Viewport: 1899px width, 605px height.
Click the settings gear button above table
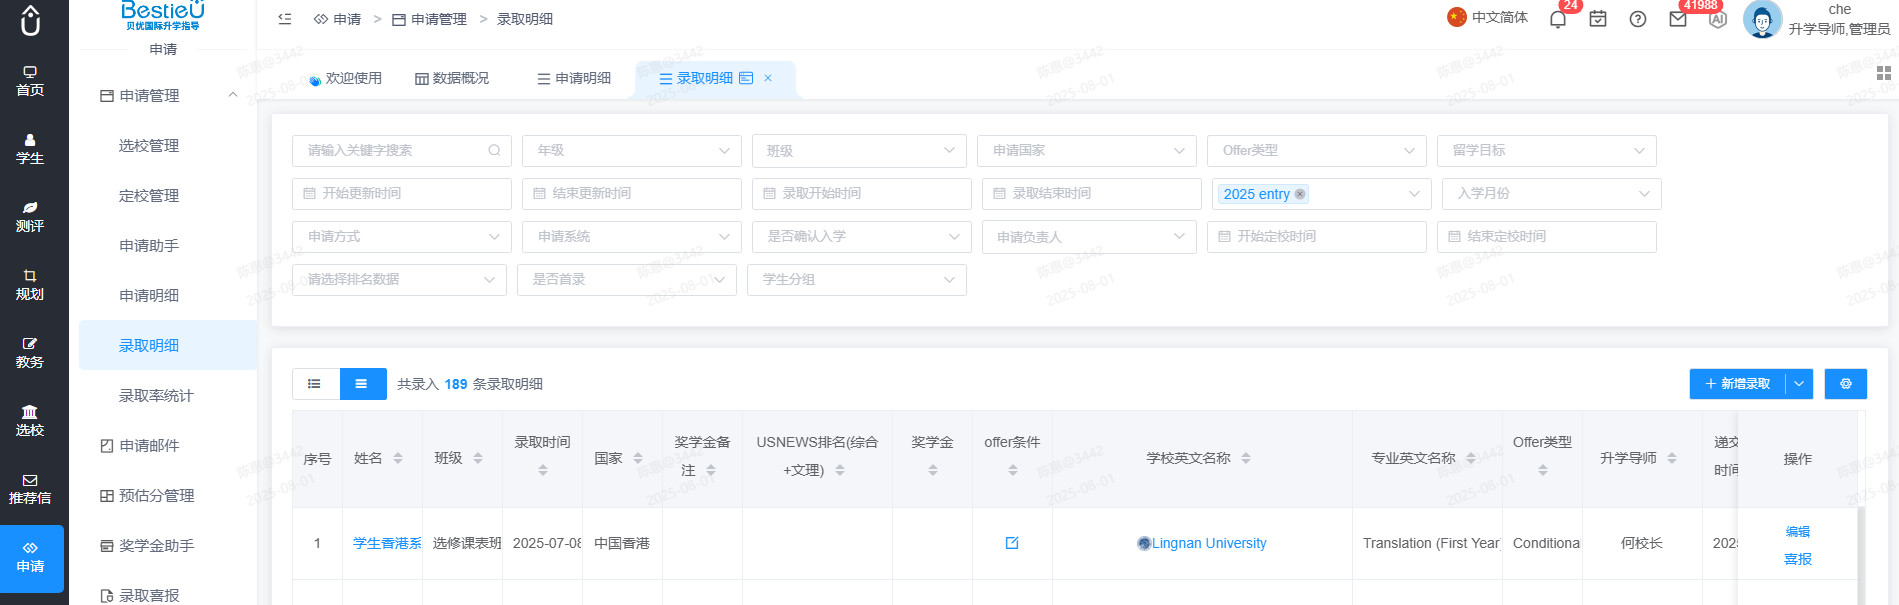tap(1846, 384)
